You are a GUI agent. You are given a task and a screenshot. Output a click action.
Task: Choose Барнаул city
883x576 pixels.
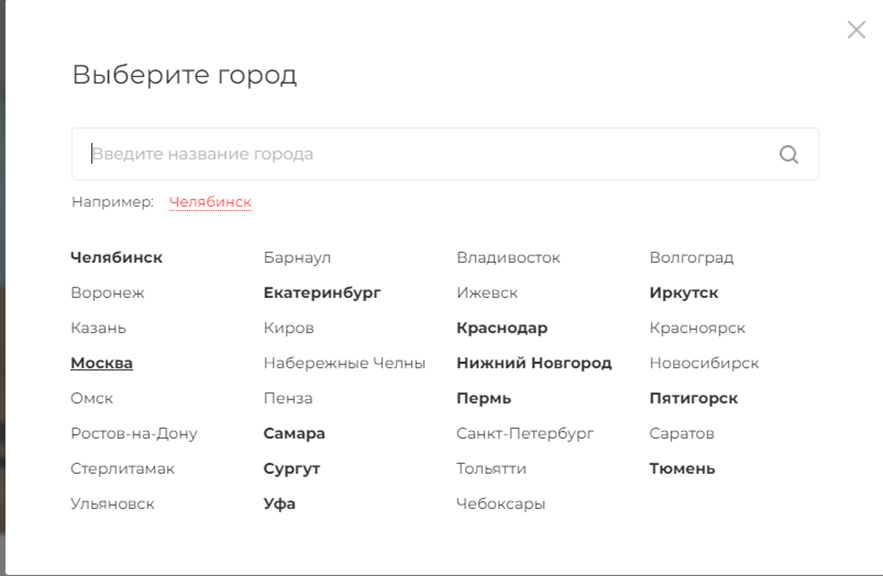(297, 258)
